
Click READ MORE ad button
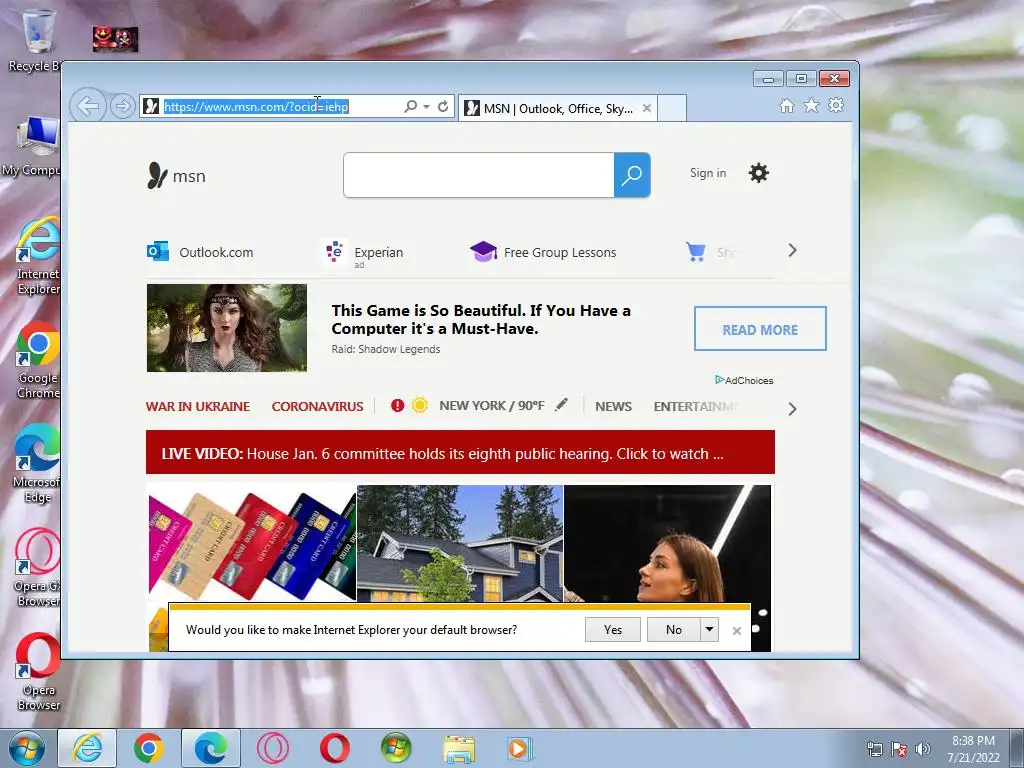760,328
